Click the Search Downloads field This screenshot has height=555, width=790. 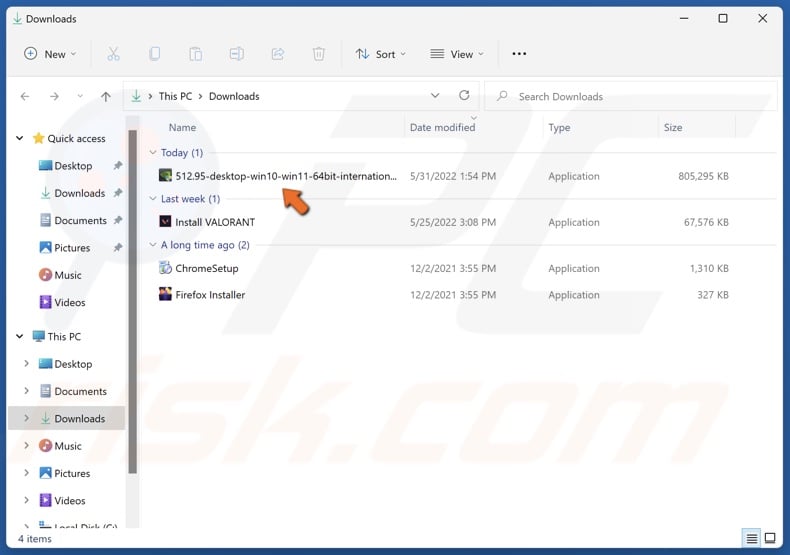coord(631,96)
